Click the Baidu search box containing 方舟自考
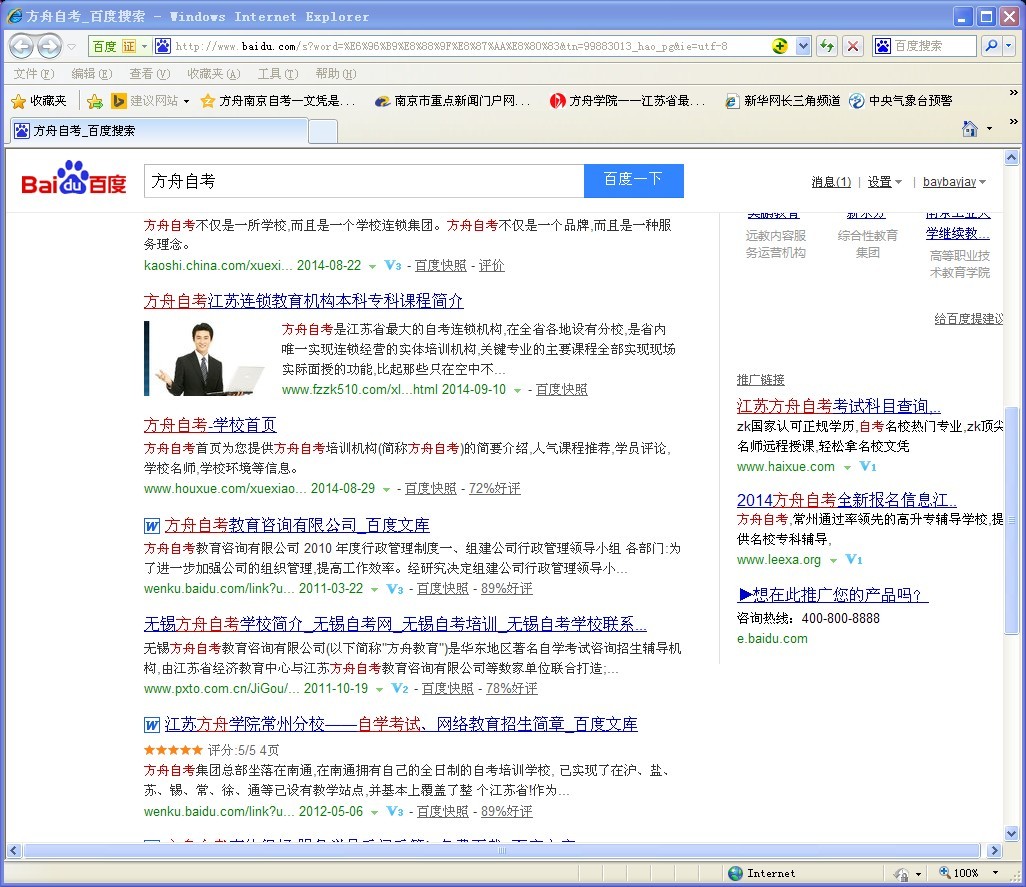The image size is (1026, 887). pos(364,181)
